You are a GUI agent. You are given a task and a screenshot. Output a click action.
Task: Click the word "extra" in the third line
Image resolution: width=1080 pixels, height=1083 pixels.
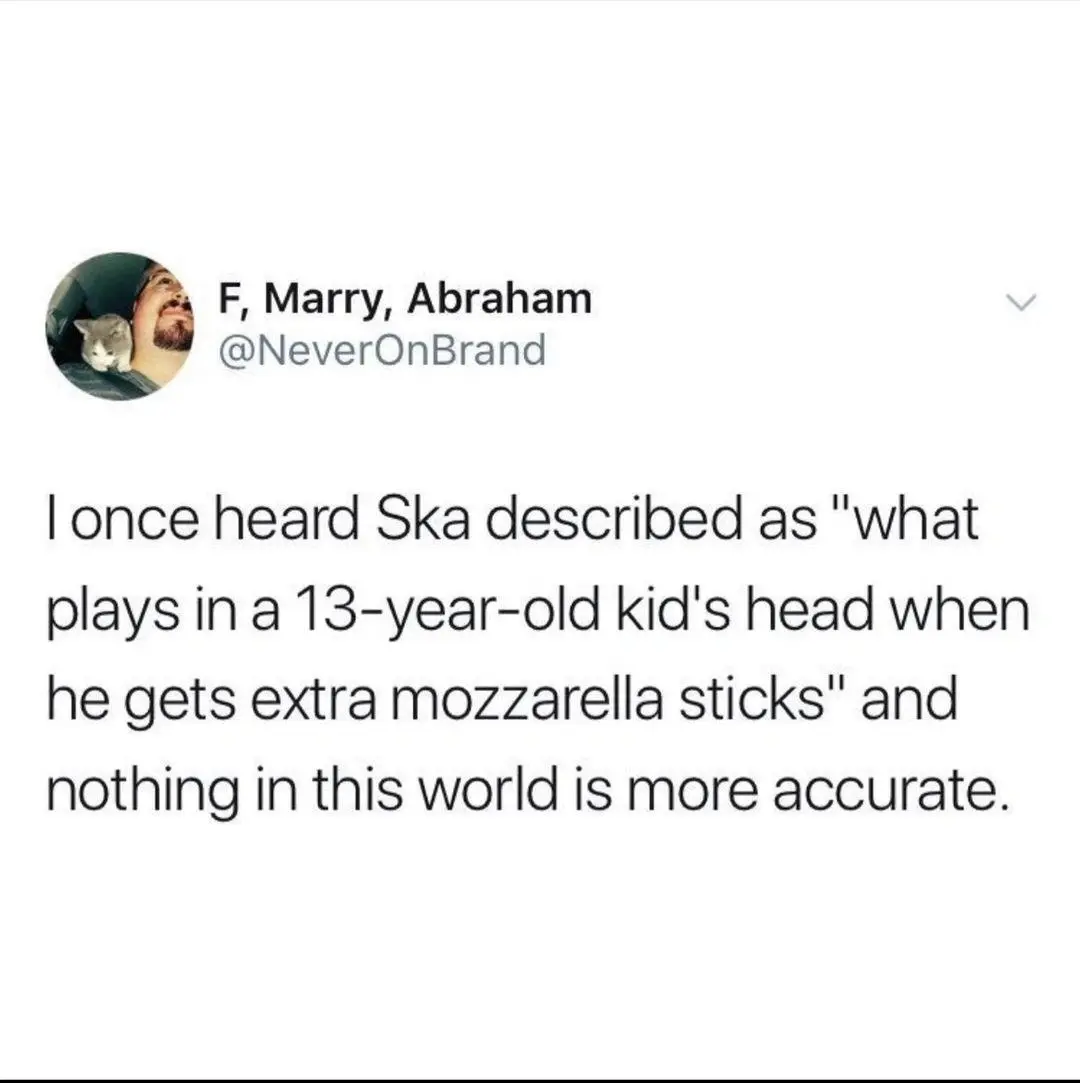(x=316, y=701)
